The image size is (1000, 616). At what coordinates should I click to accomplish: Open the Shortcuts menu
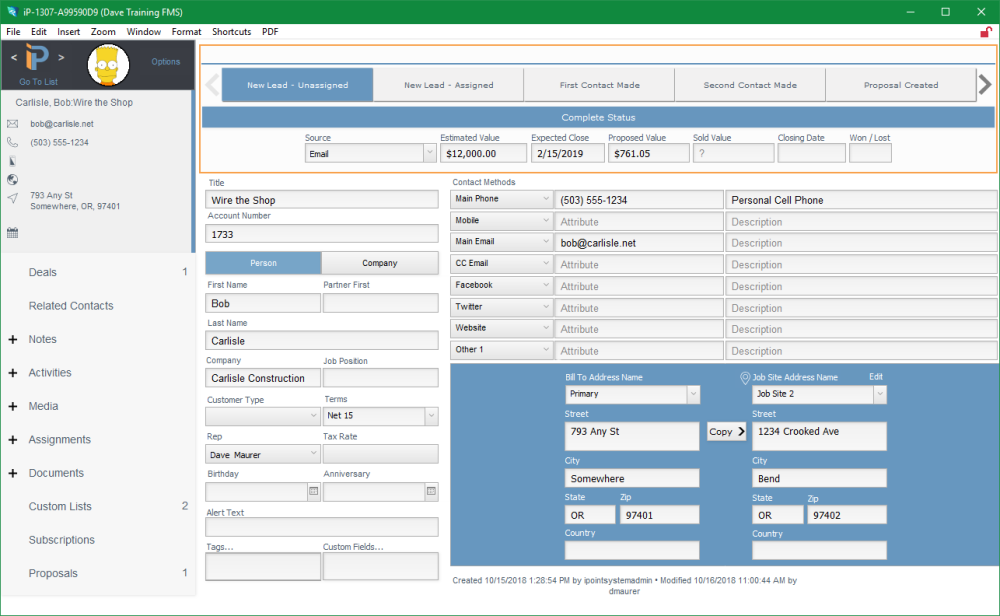pyautogui.click(x=231, y=32)
